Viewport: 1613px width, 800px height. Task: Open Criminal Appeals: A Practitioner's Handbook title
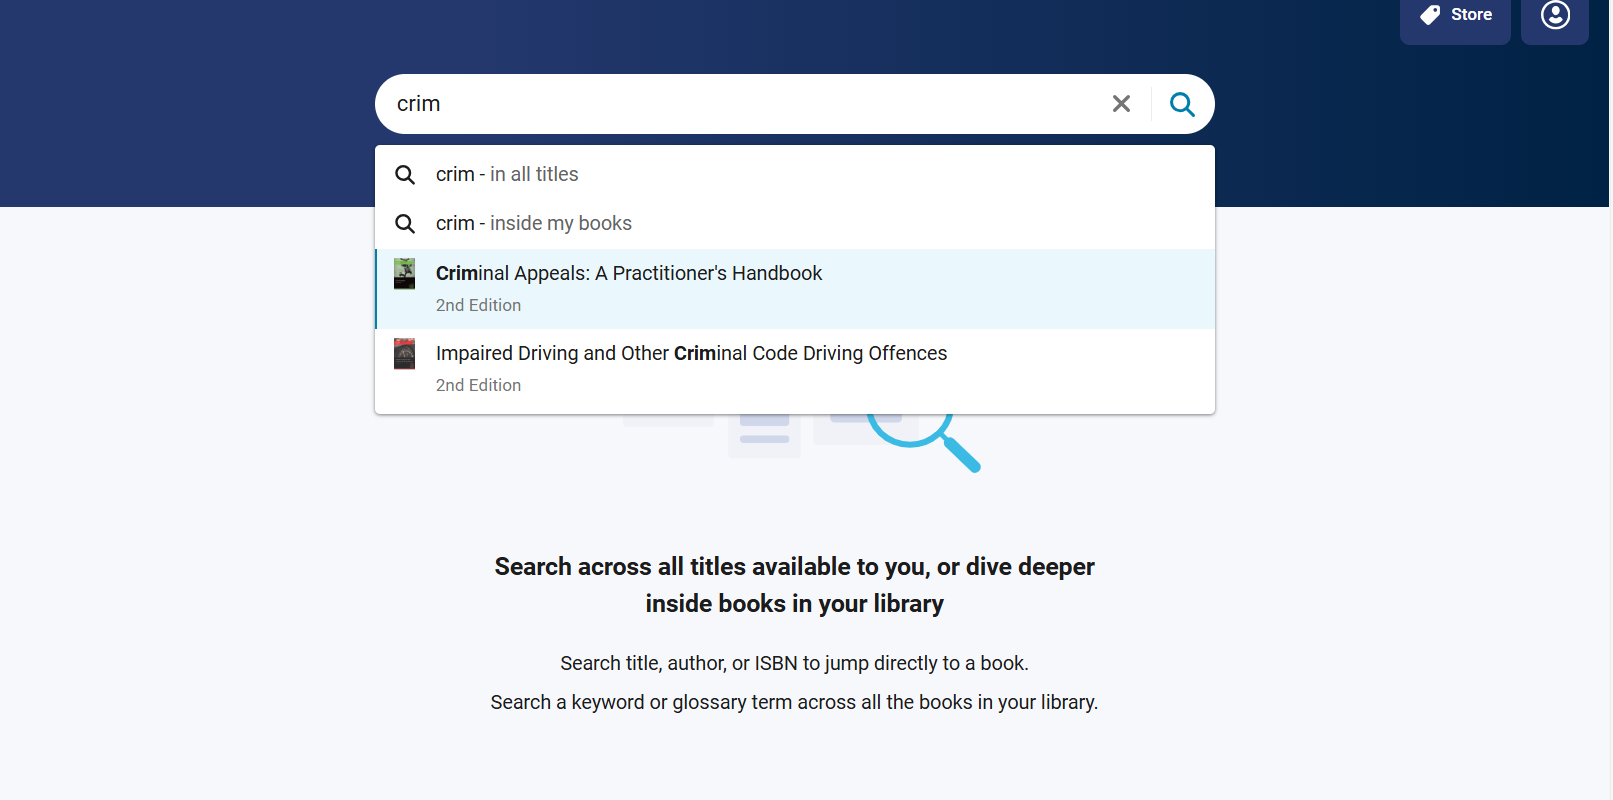tap(629, 274)
